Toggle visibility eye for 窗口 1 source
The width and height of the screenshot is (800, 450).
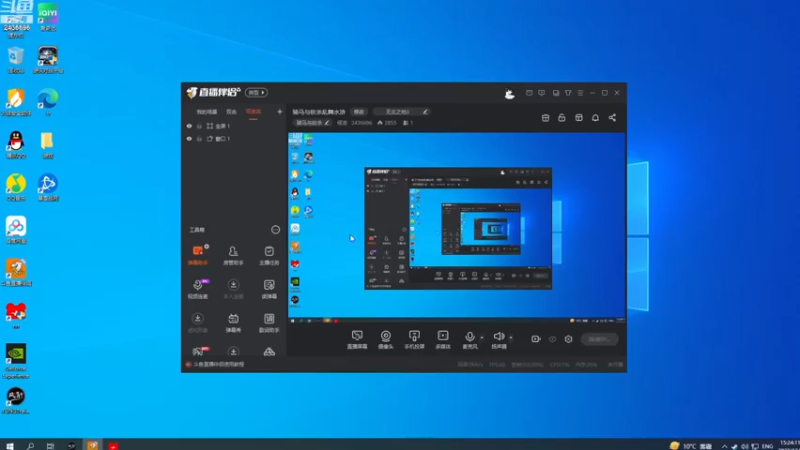click(189, 139)
